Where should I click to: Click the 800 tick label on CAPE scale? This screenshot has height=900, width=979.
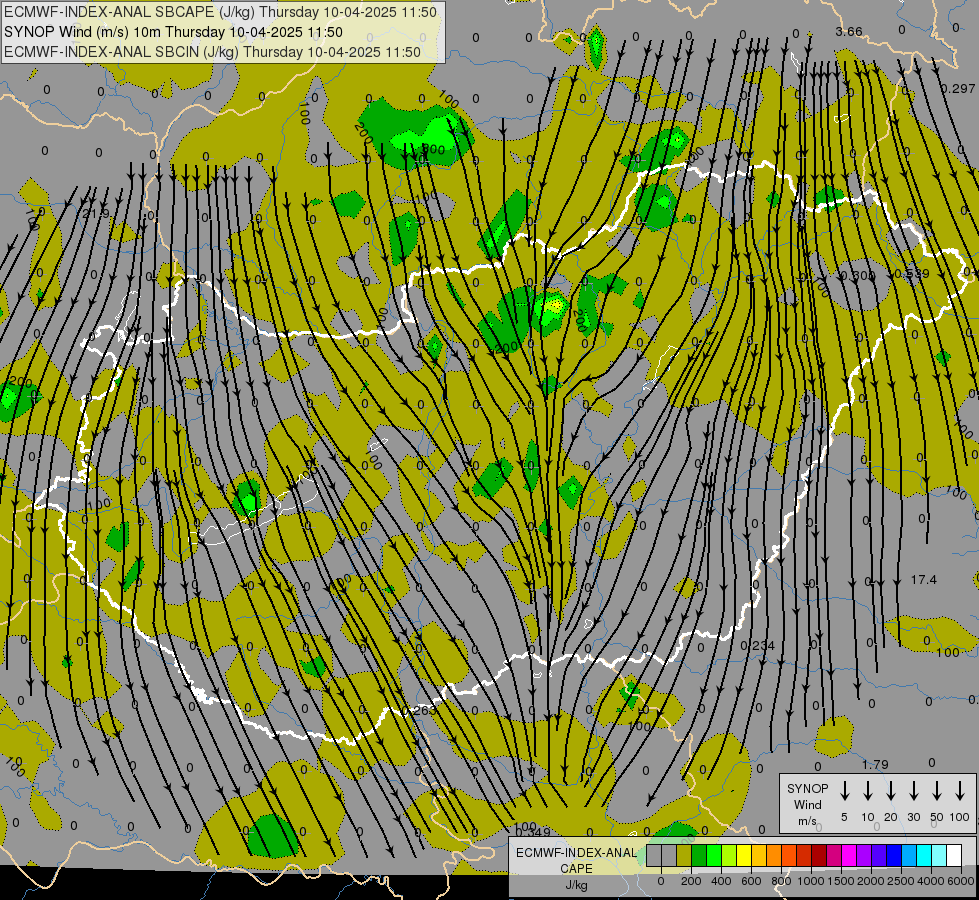click(x=781, y=881)
